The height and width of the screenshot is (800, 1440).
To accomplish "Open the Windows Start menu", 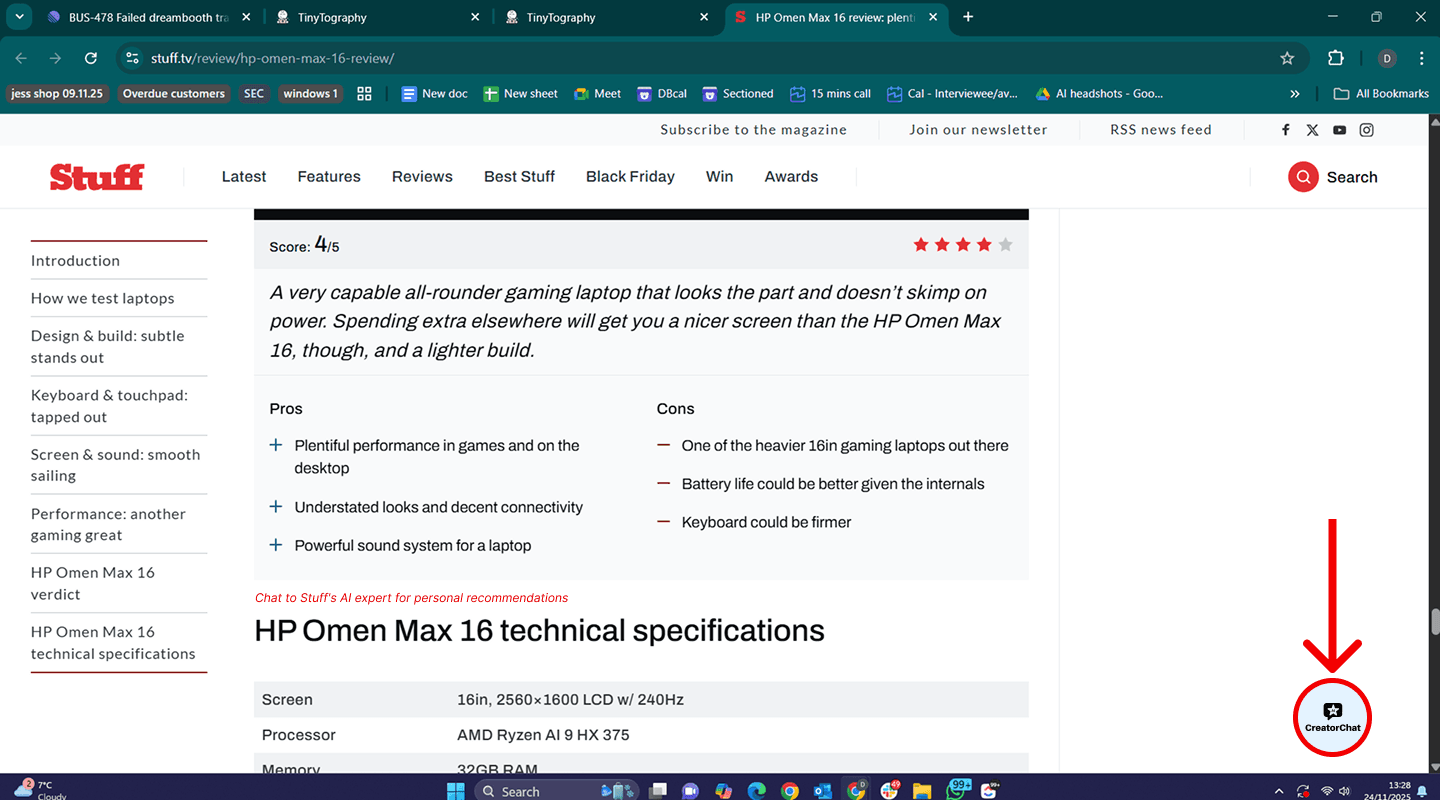I will tap(455, 790).
